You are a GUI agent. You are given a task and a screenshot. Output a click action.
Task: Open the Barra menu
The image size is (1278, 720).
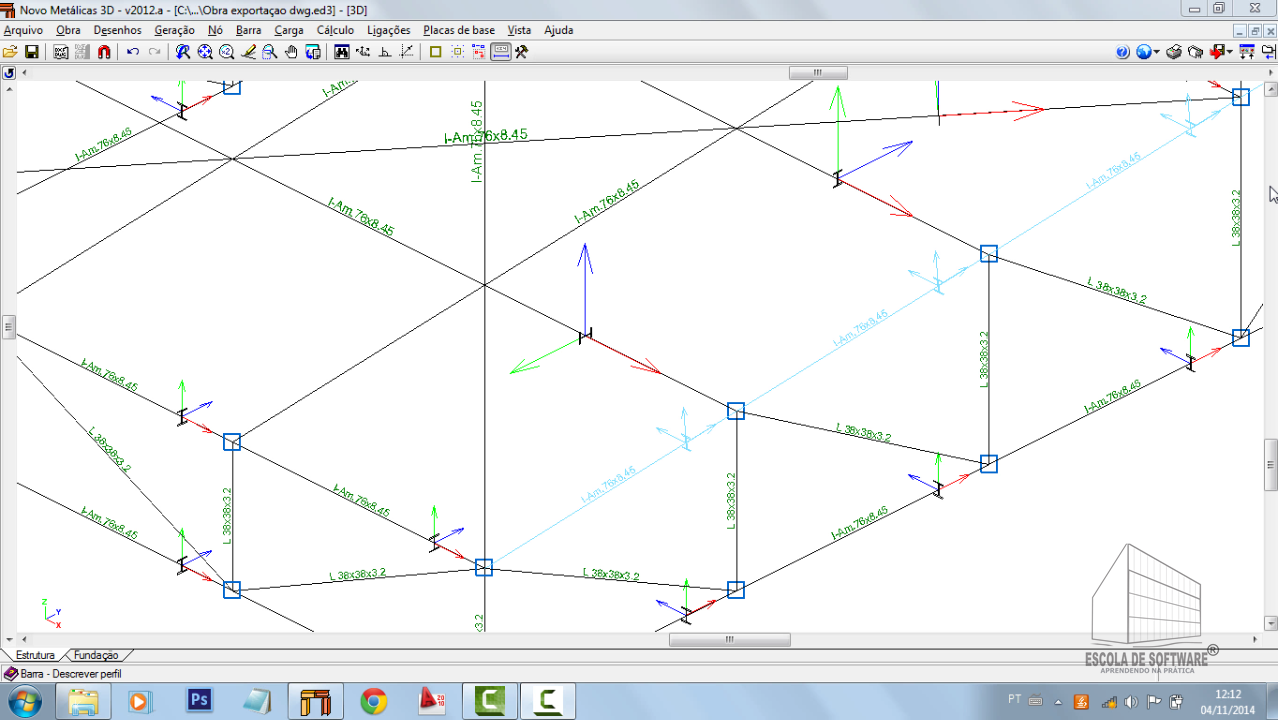pyautogui.click(x=248, y=30)
